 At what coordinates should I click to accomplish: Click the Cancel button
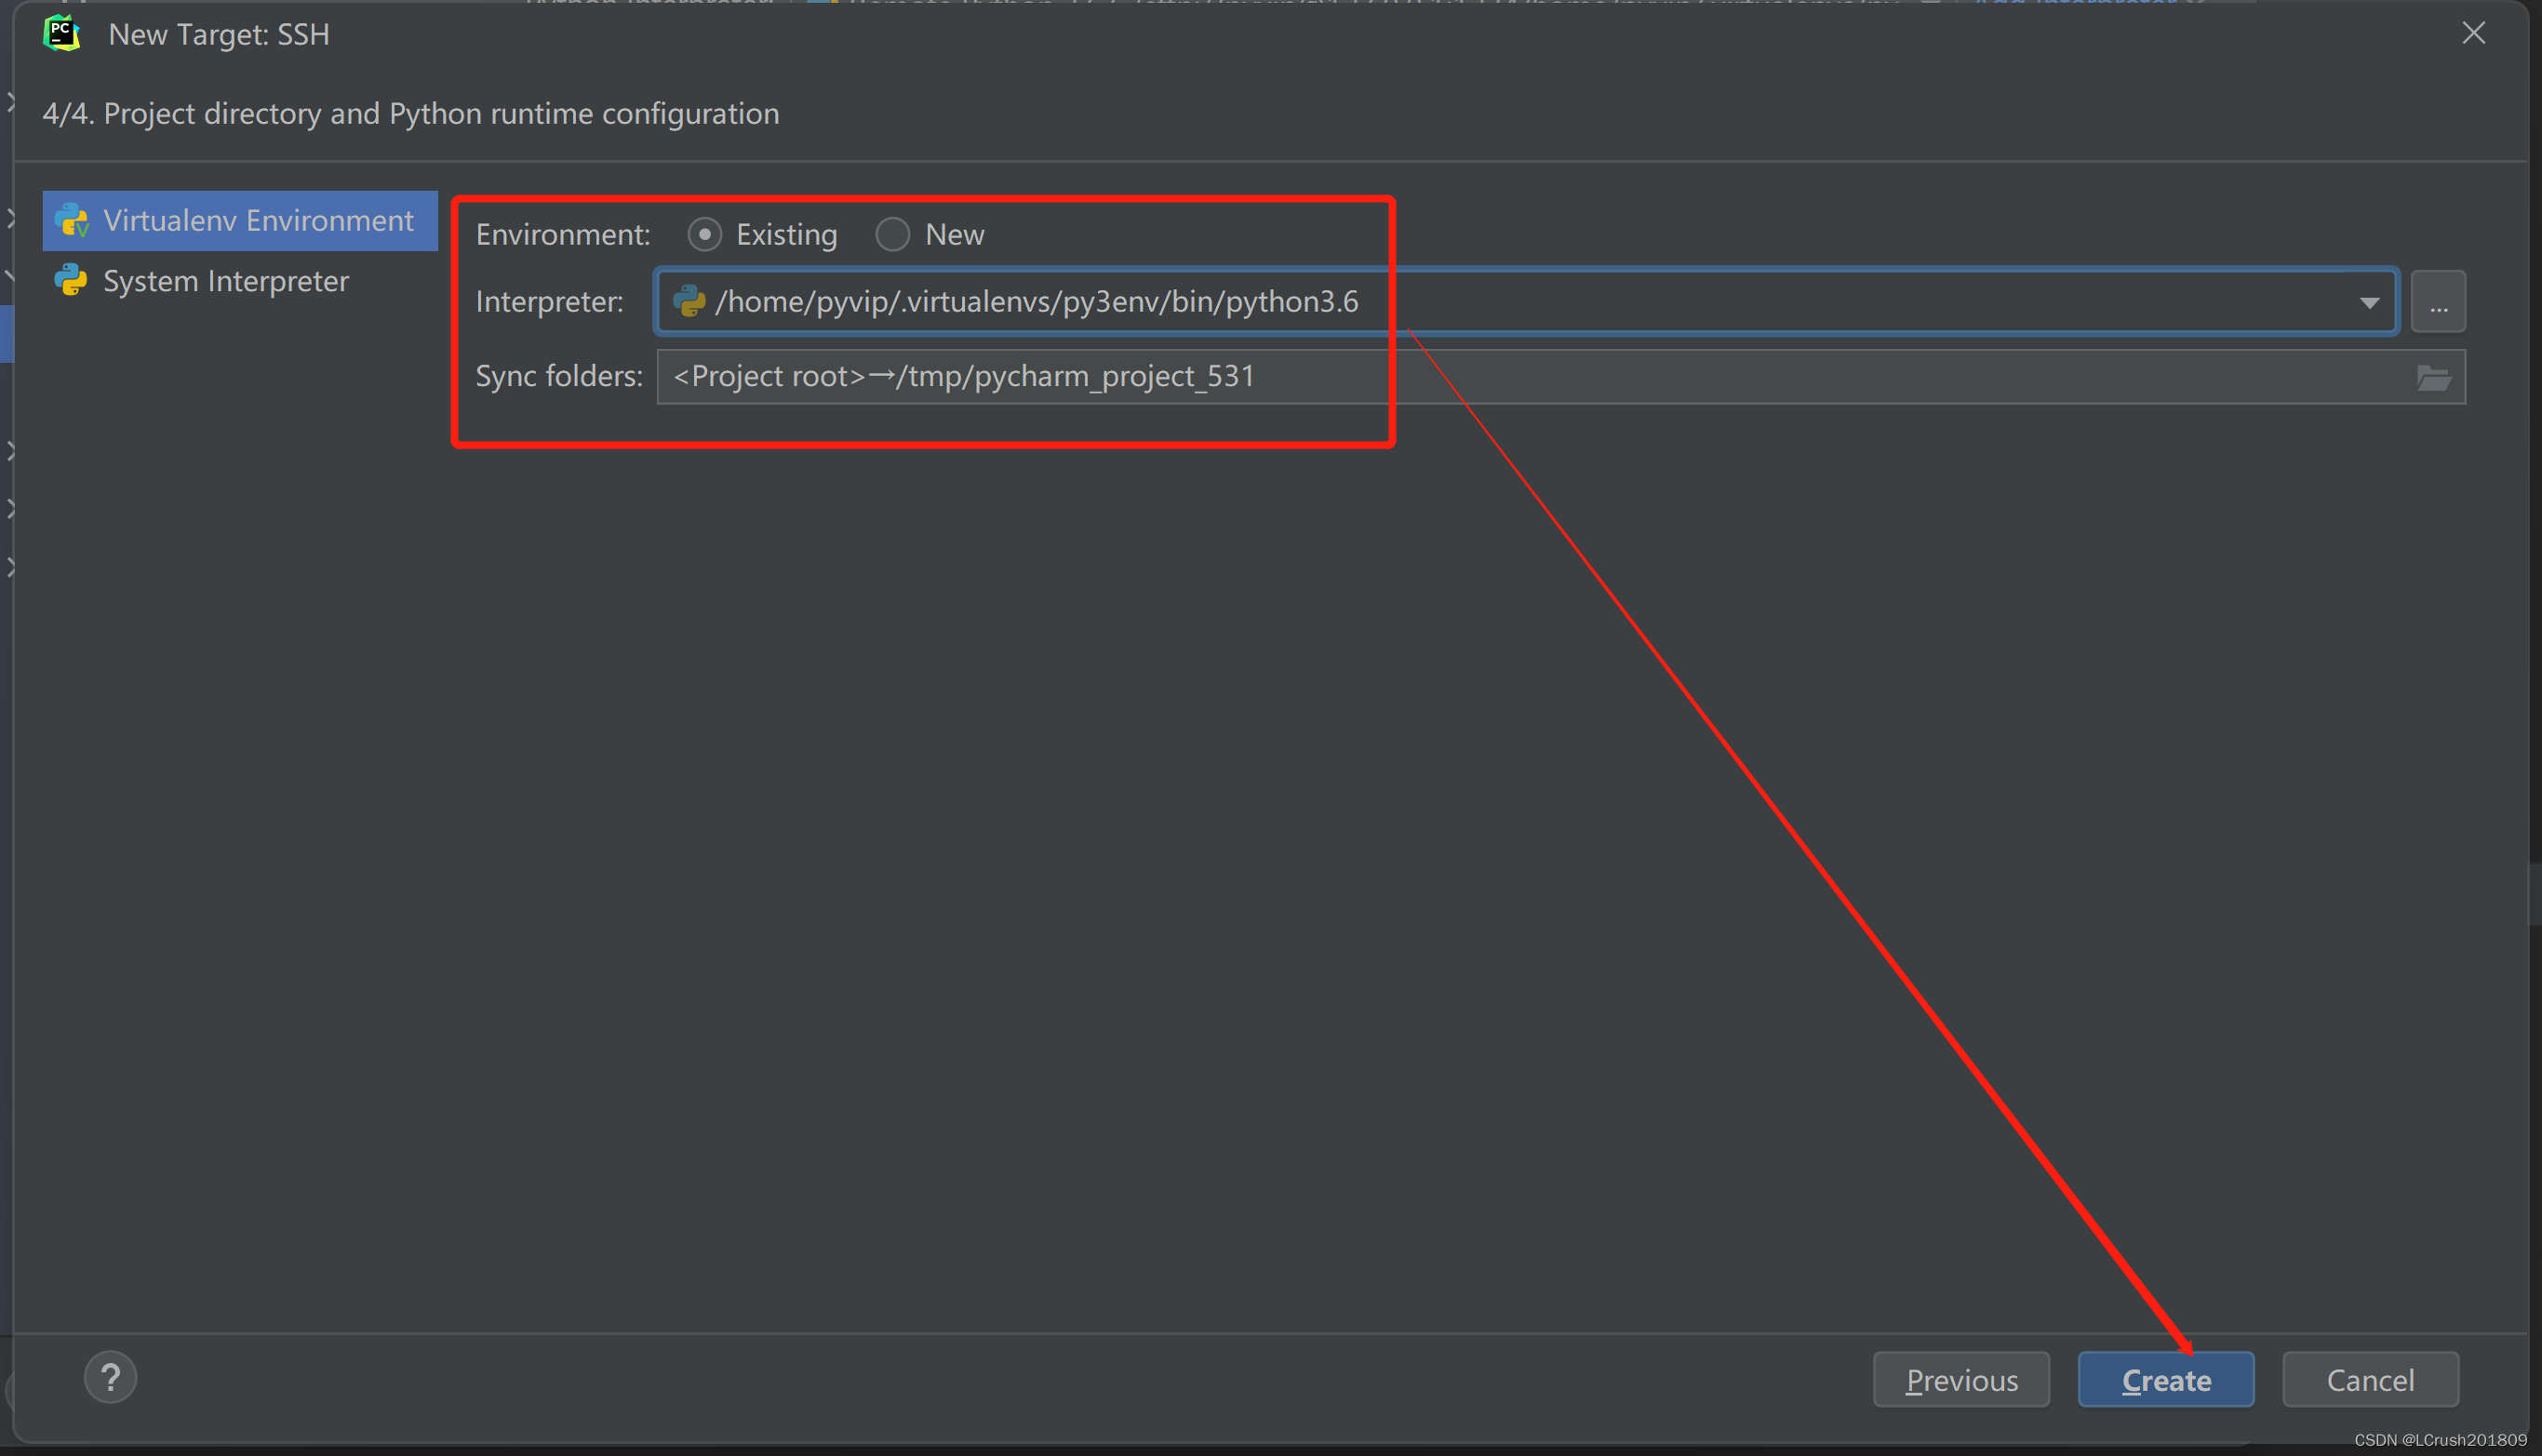(x=2370, y=1379)
